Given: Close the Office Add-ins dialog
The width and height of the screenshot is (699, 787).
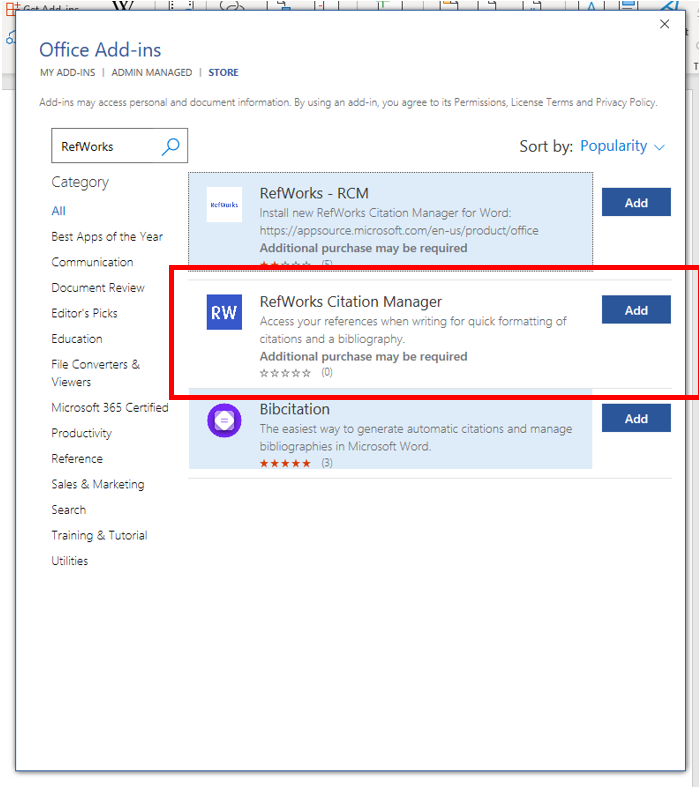Looking at the screenshot, I should [665, 24].
